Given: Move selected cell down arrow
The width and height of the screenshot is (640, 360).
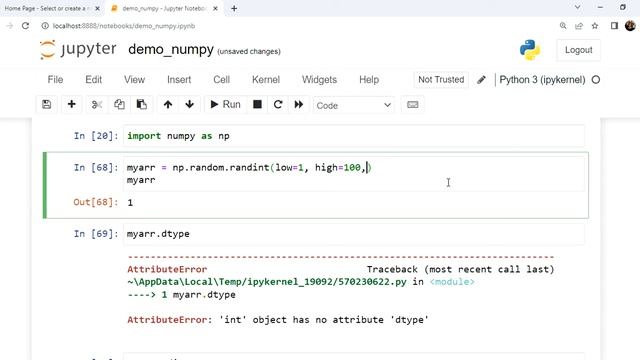Looking at the screenshot, I should (x=189, y=104).
